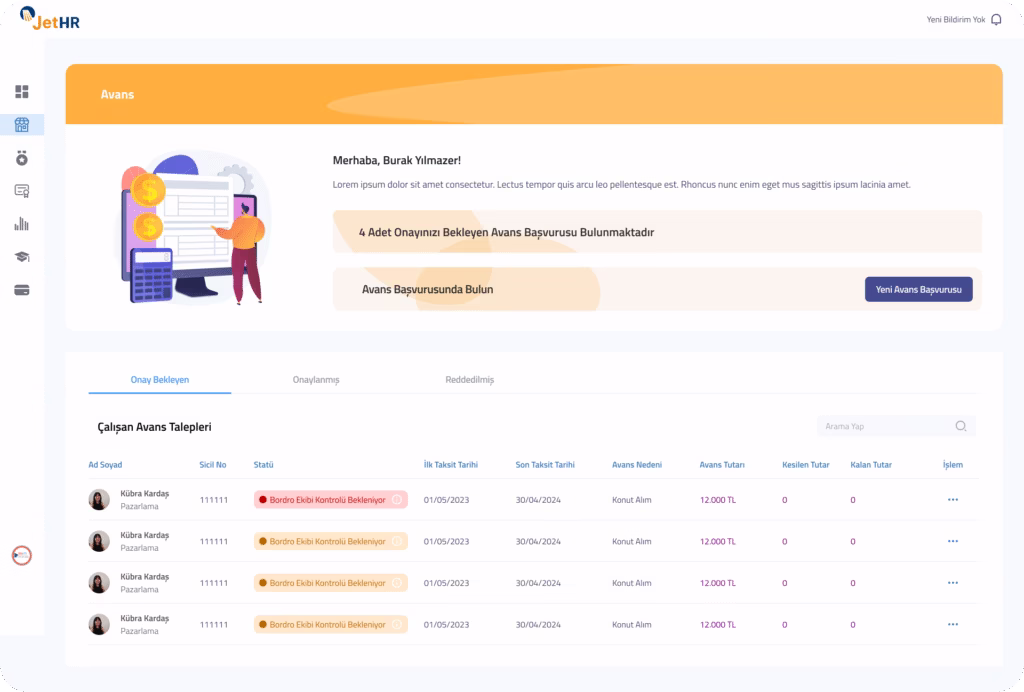Click the notification bell icon
Image resolution: width=1024 pixels, height=692 pixels.
click(996, 20)
